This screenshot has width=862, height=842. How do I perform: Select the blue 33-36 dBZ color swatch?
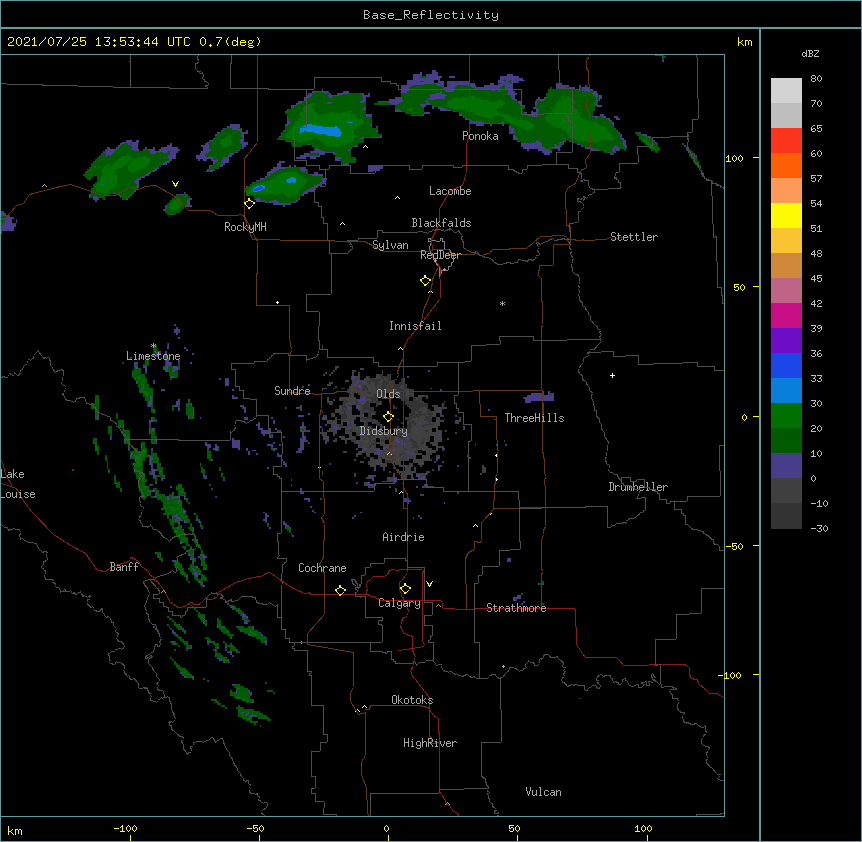pyautogui.click(x=786, y=365)
